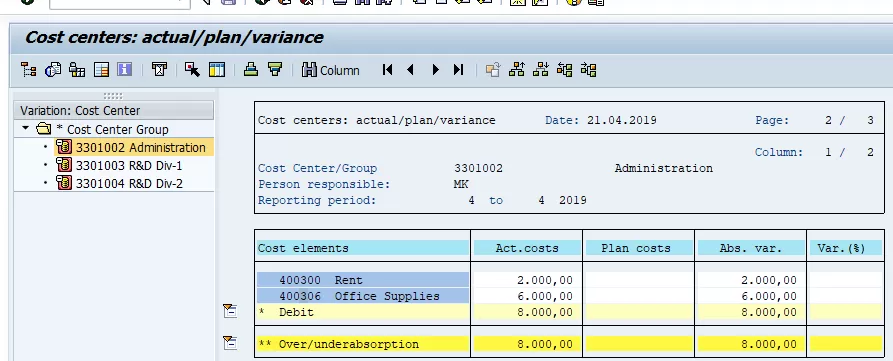The image size is (893, 361).
Task: Click the information 'i' toolbar icon
Action: click(x=125, y=70)
